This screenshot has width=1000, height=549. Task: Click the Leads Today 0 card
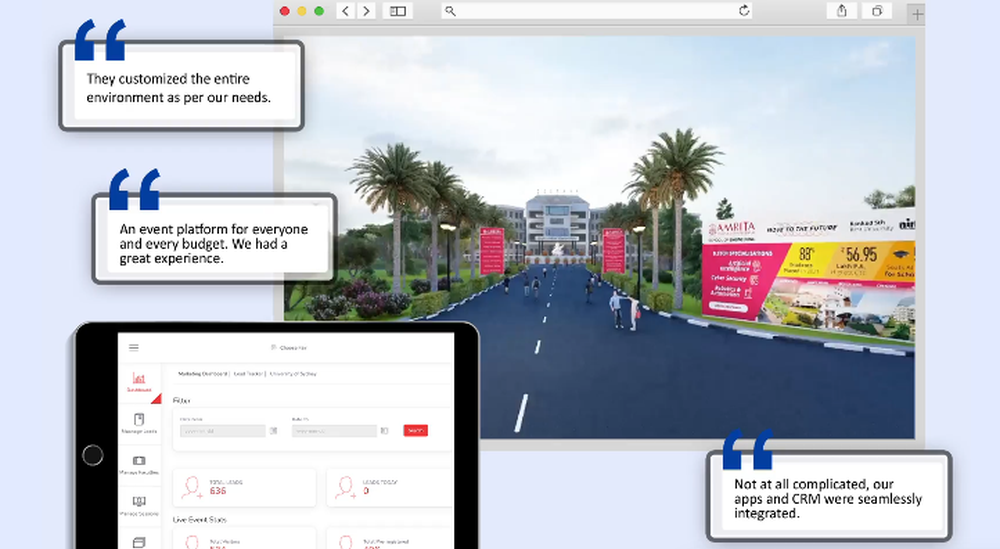coord(390,488)
